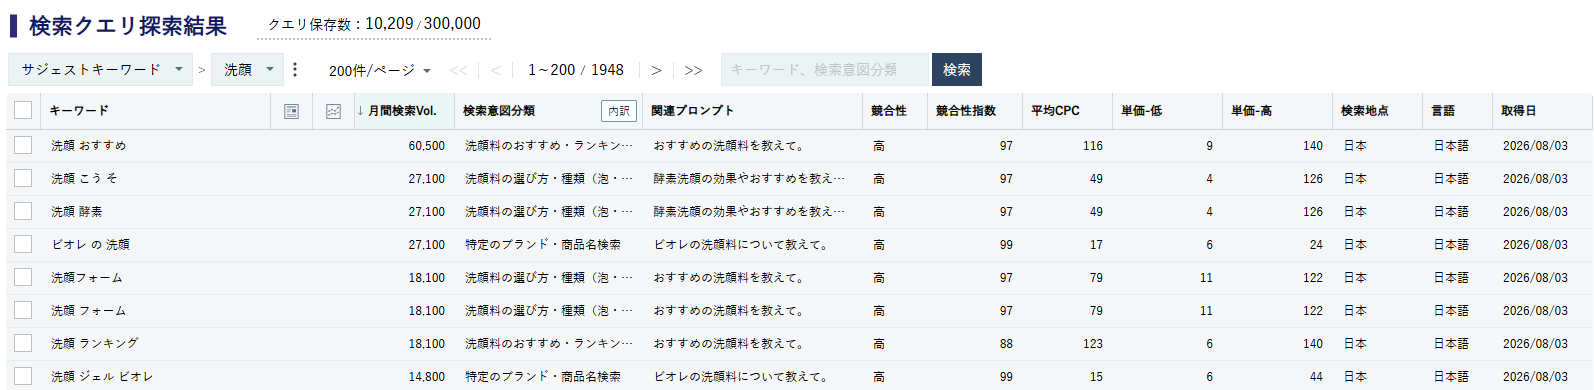This screenshot has width=1594, height=390.
Task: Open the サジェストキーワード dropdown
Action: pos(100,70)
